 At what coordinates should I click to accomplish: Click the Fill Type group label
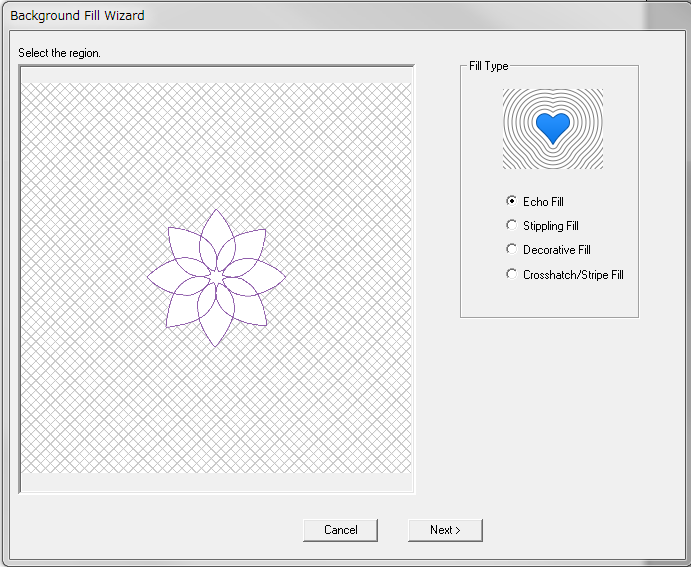[489, 66]
